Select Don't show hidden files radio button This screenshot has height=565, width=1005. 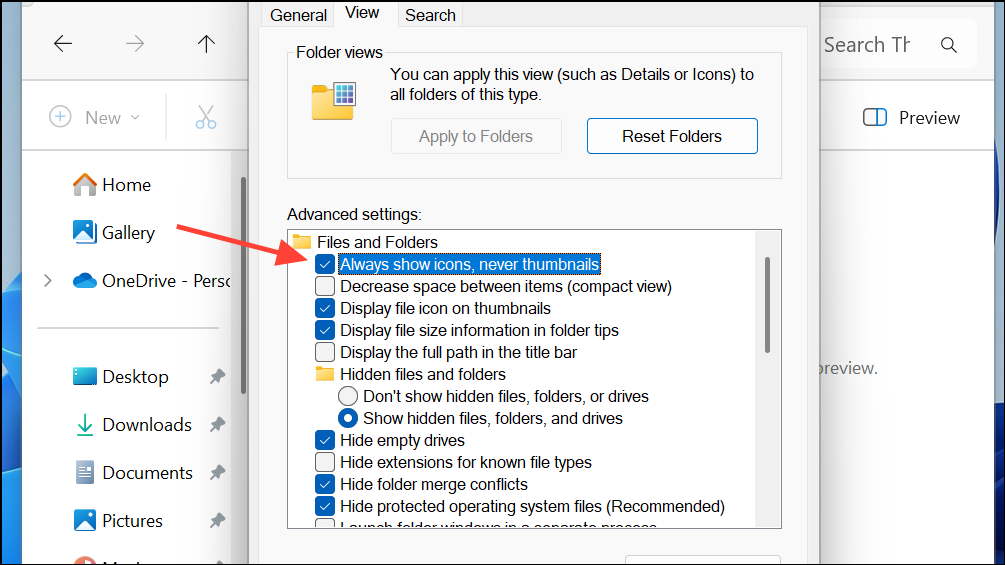click(348, 397)
